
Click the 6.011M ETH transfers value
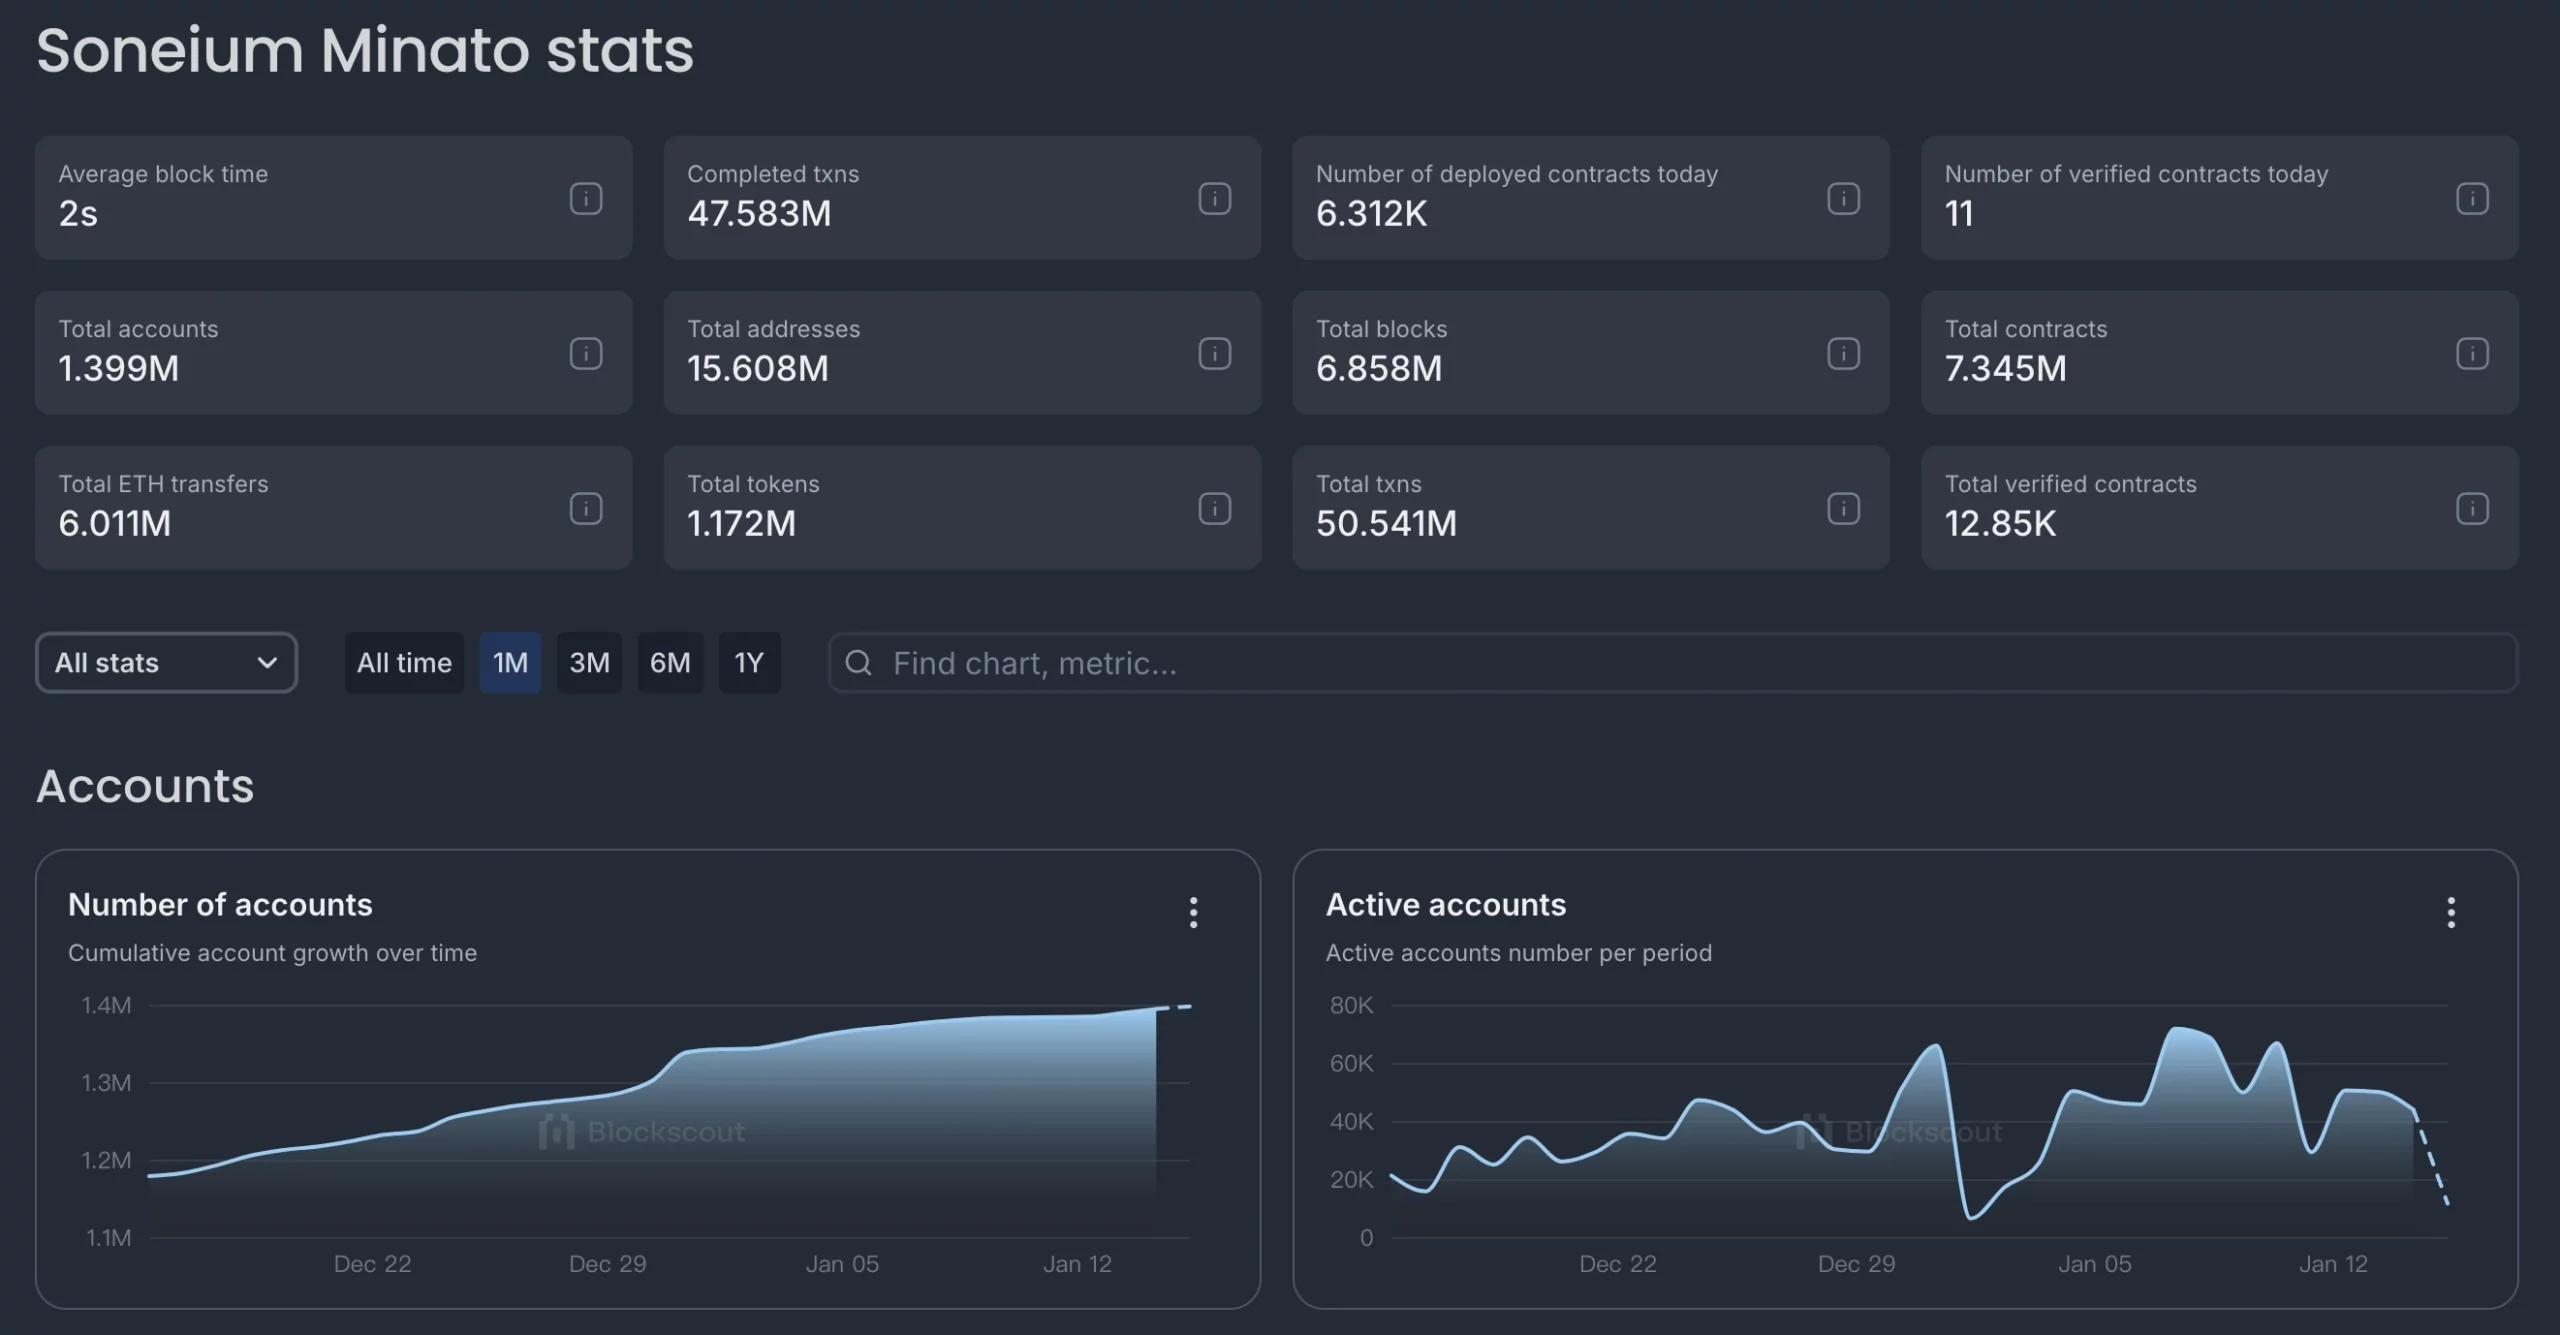pyautogui.click(x=115, y=524)
